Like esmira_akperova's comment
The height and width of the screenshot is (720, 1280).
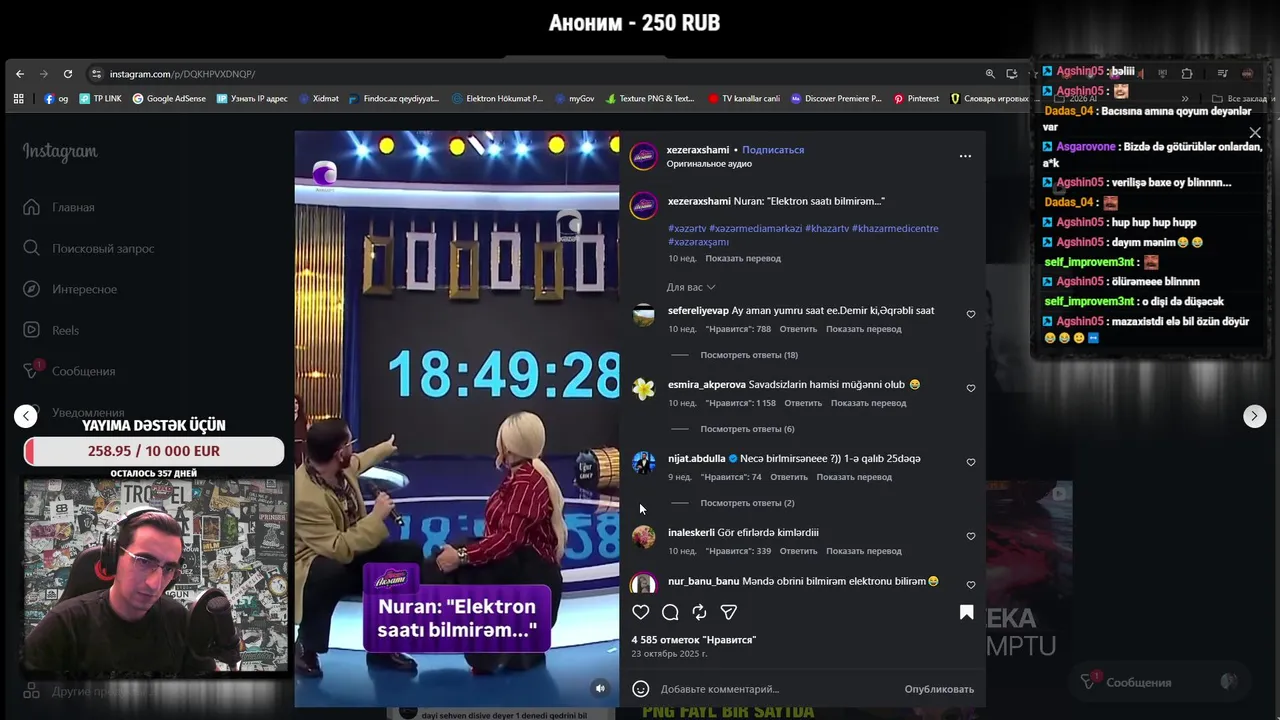971,388
